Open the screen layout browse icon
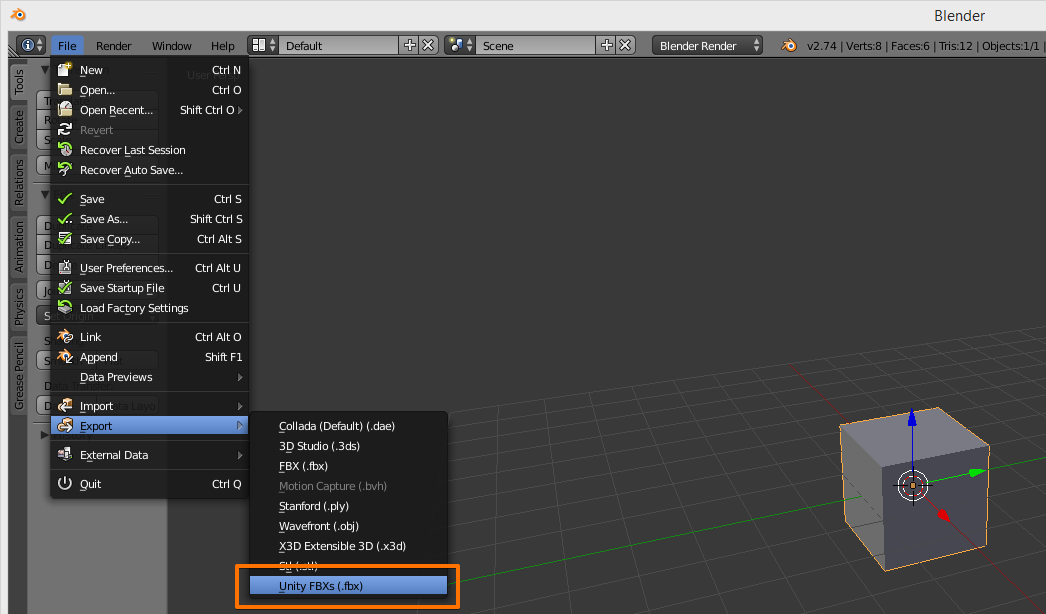Viewport: 1046px width, 614px height. [264, 45]
